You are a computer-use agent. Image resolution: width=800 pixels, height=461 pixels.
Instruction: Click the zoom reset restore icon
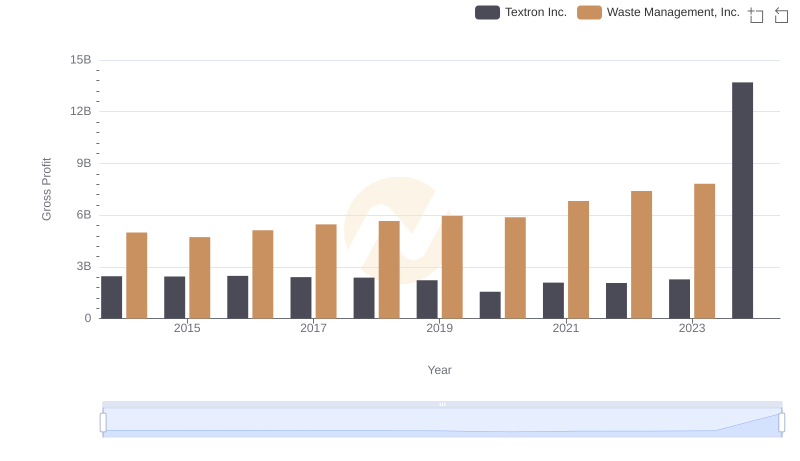pyautogui.click(x=781, y=15)
